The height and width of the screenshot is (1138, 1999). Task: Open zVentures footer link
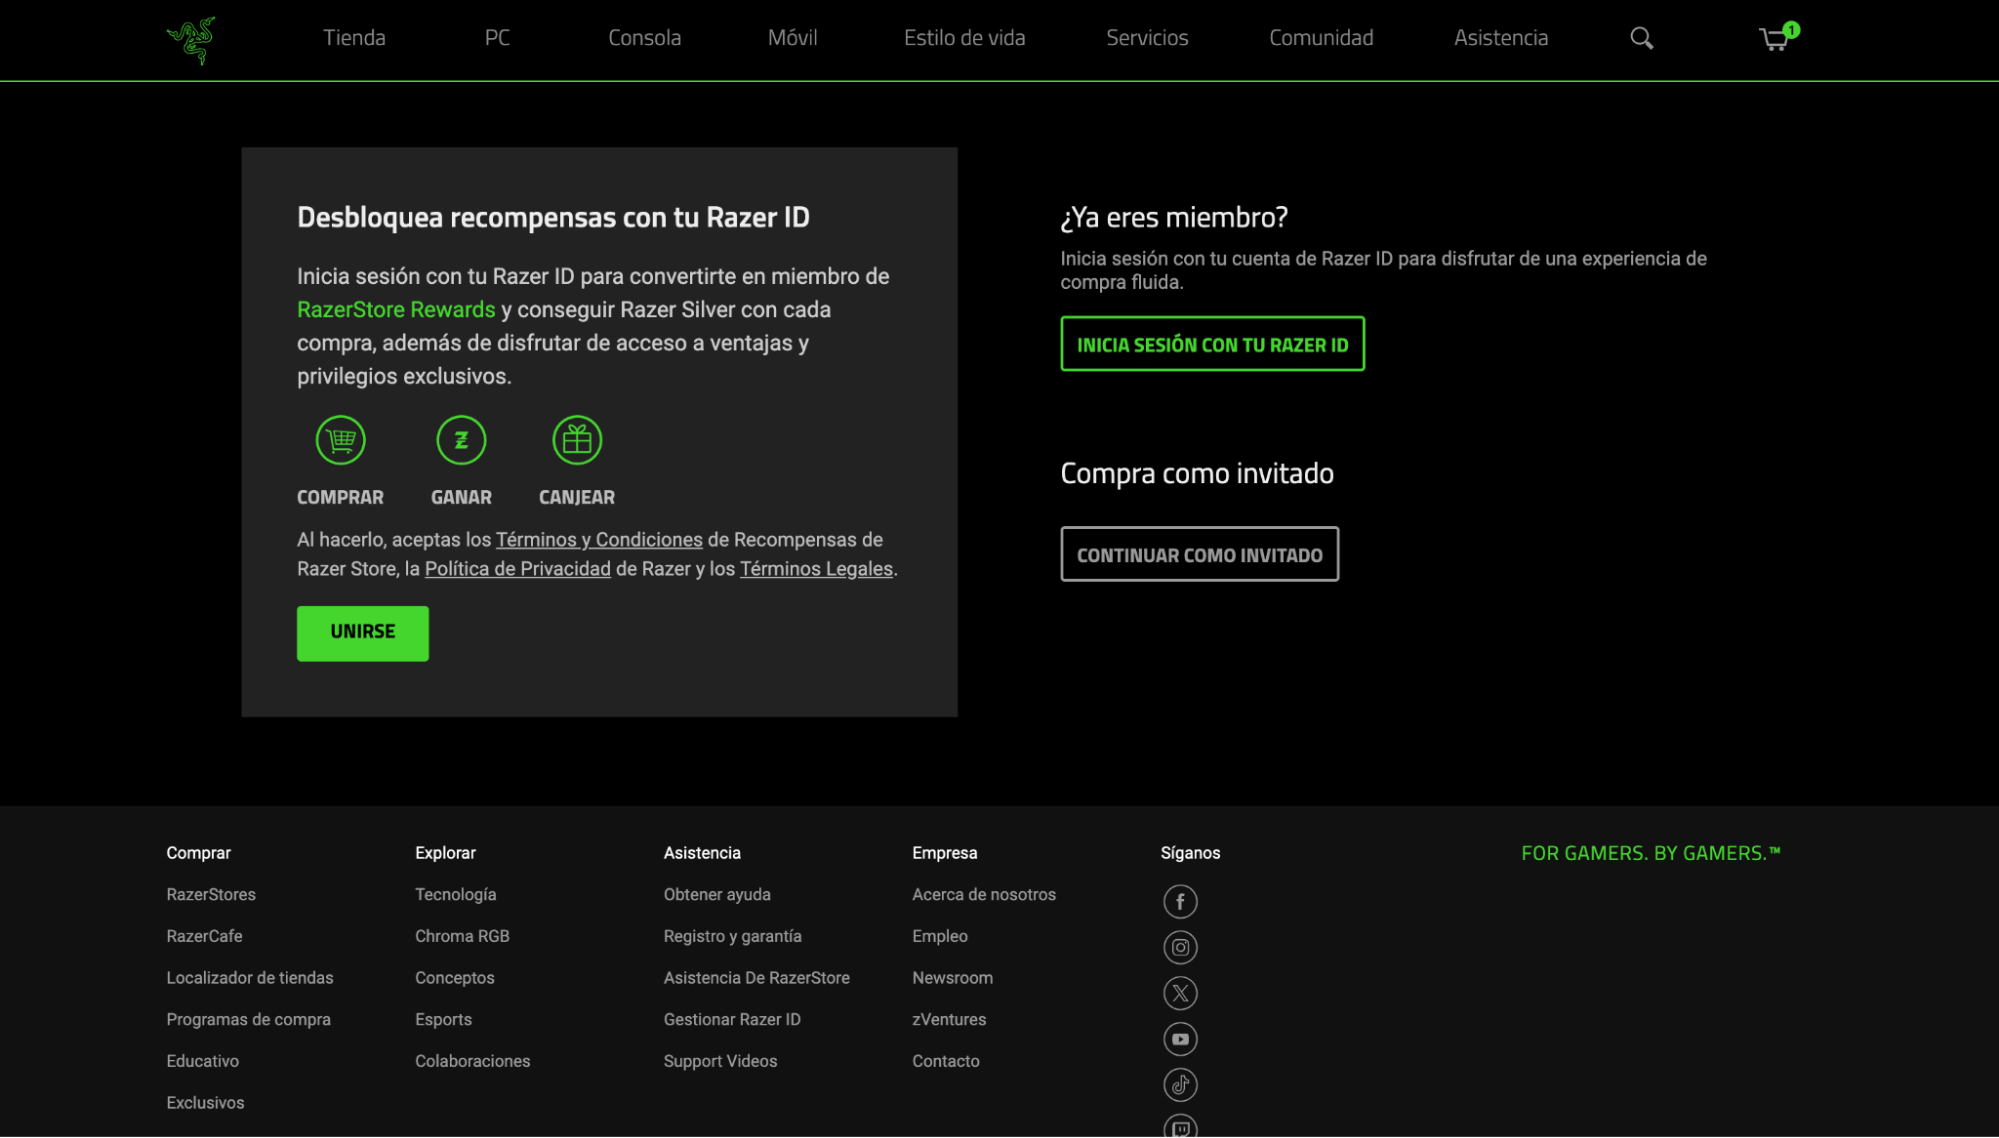click(x=949, y=1020)
